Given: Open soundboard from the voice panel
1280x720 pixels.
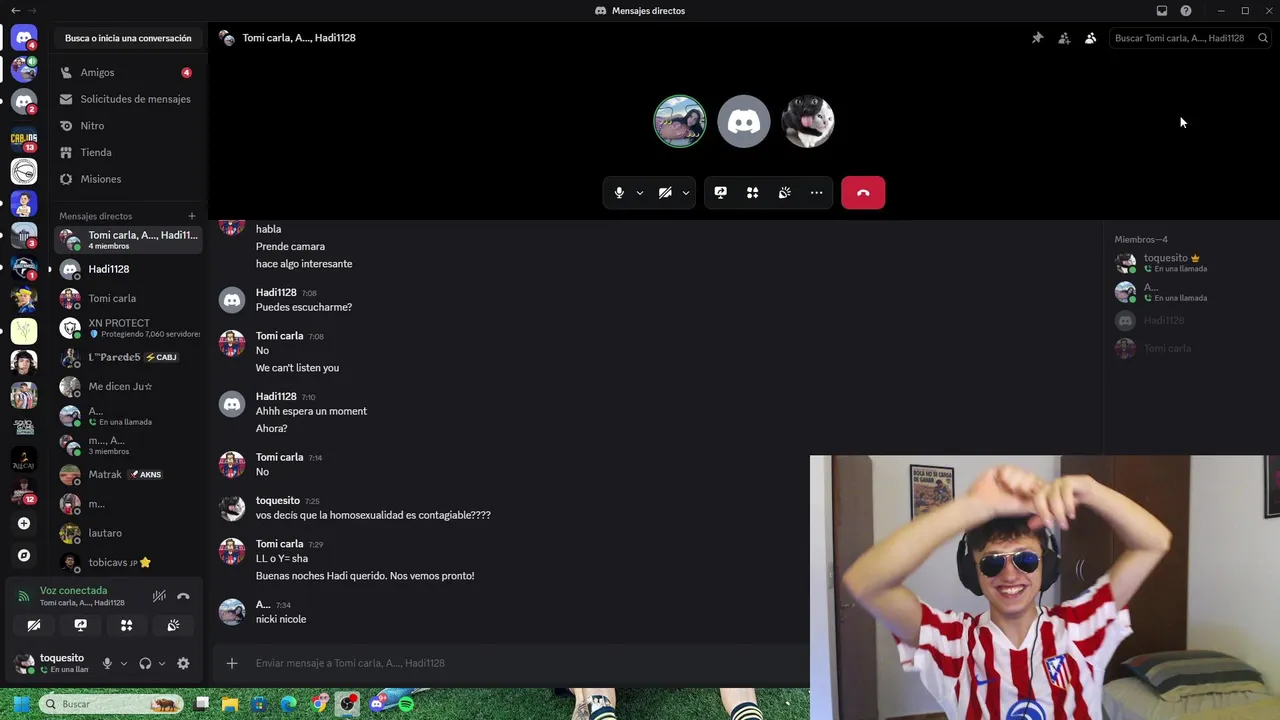Looking at the screenshot, I should point(173,625).
